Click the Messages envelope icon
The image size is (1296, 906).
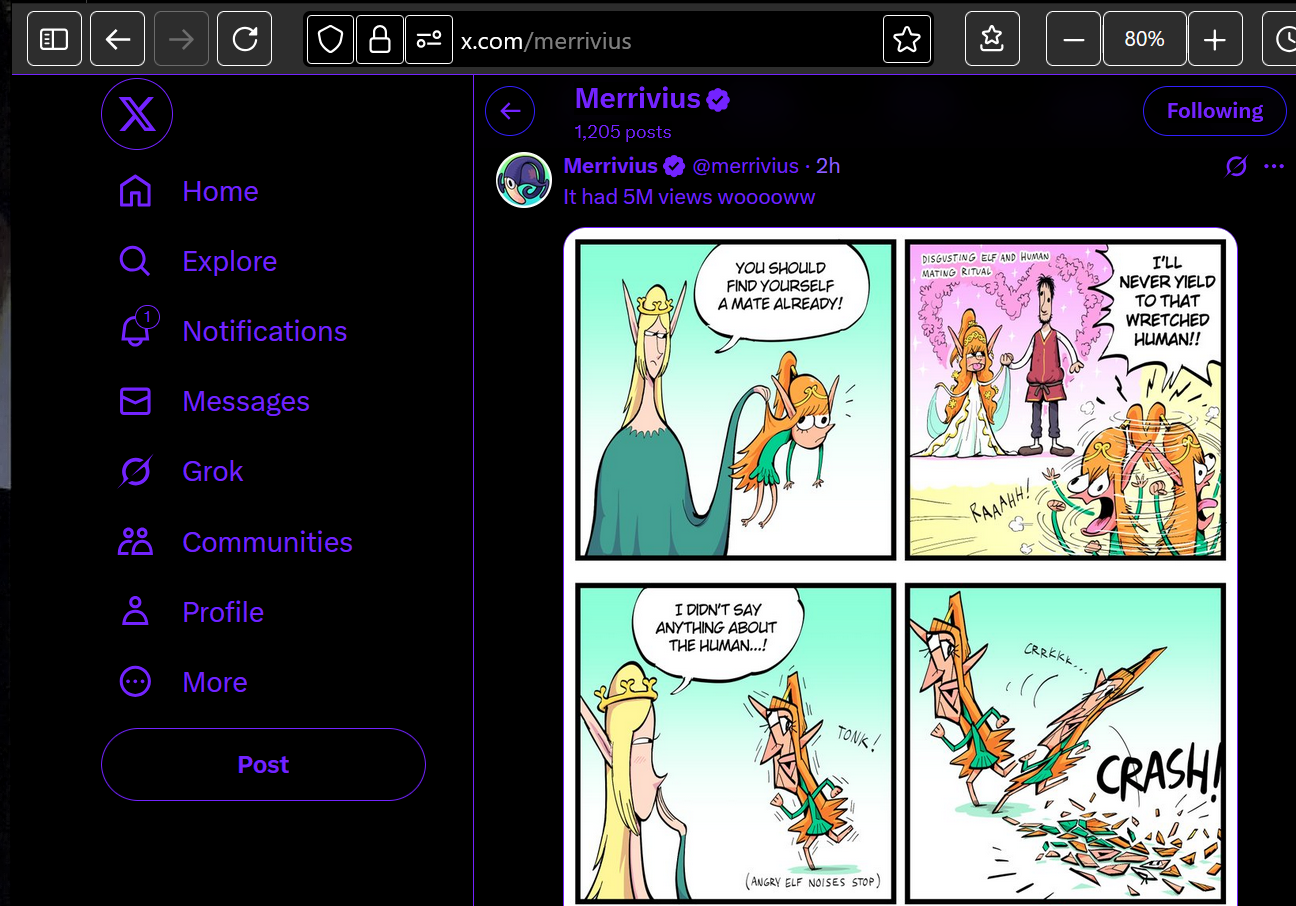135,401
